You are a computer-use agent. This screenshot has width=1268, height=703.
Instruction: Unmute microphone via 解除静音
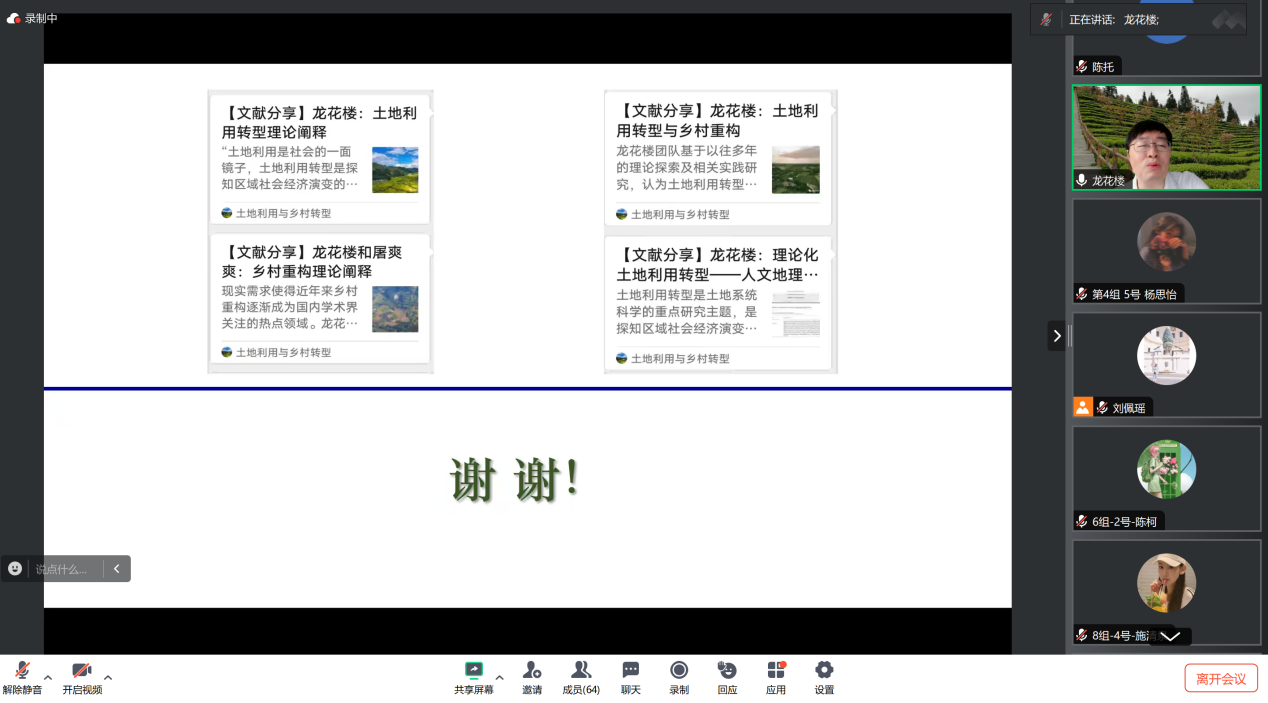22,670
